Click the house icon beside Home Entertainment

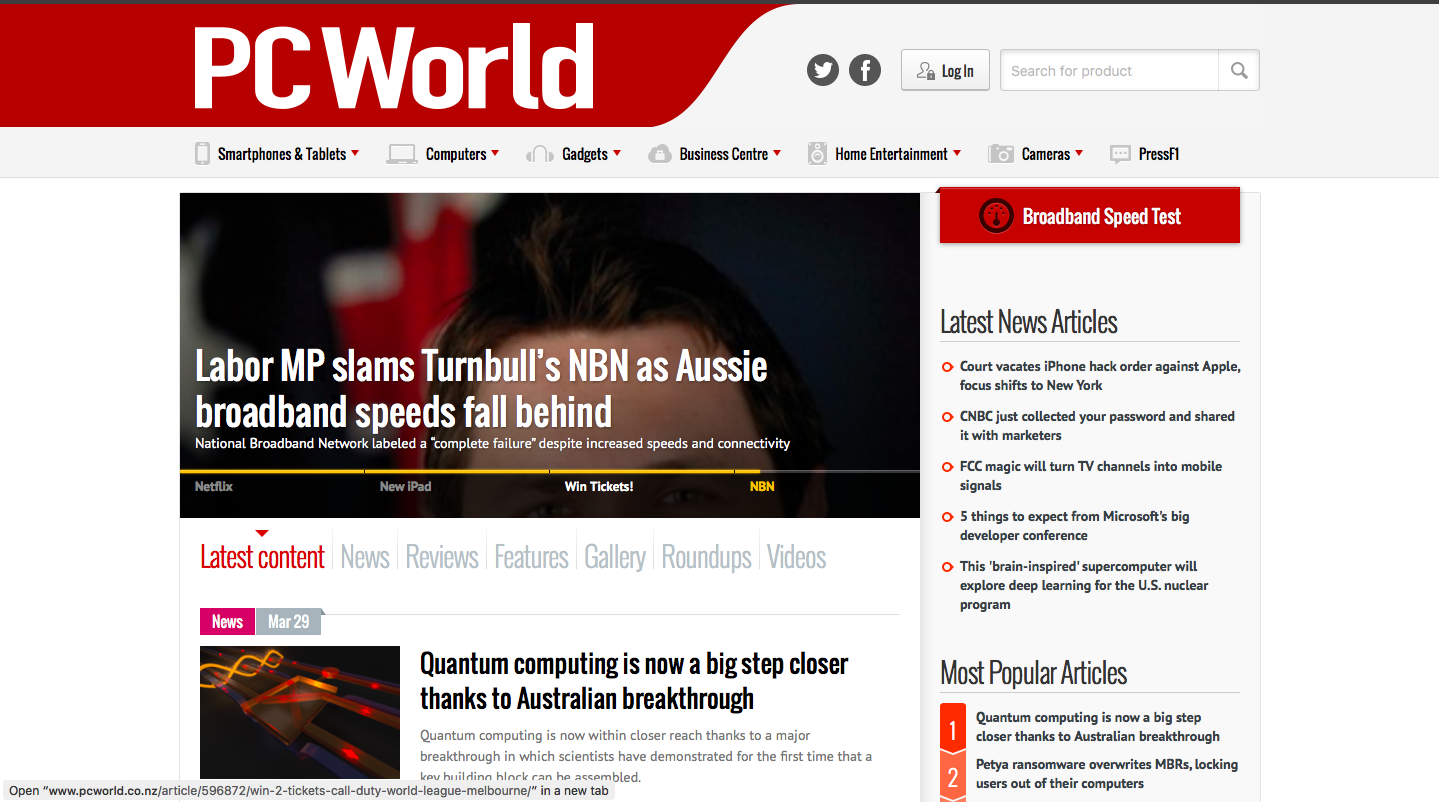[x=816, y=153]
